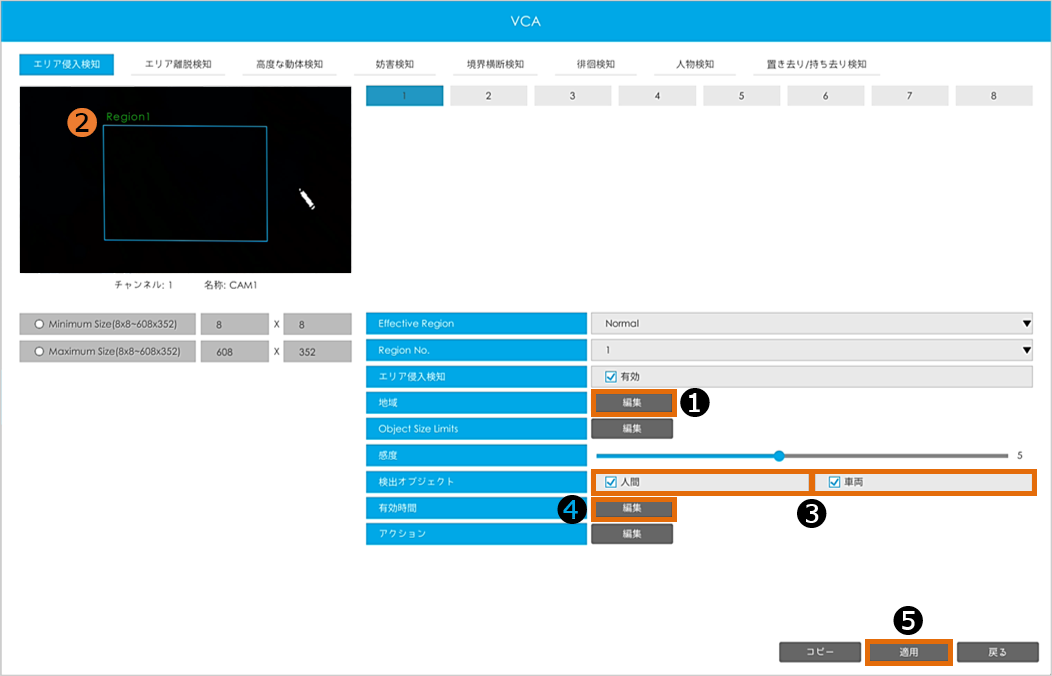Select the Maximum Size radio button
The image size is (1052, 676).
39,352
